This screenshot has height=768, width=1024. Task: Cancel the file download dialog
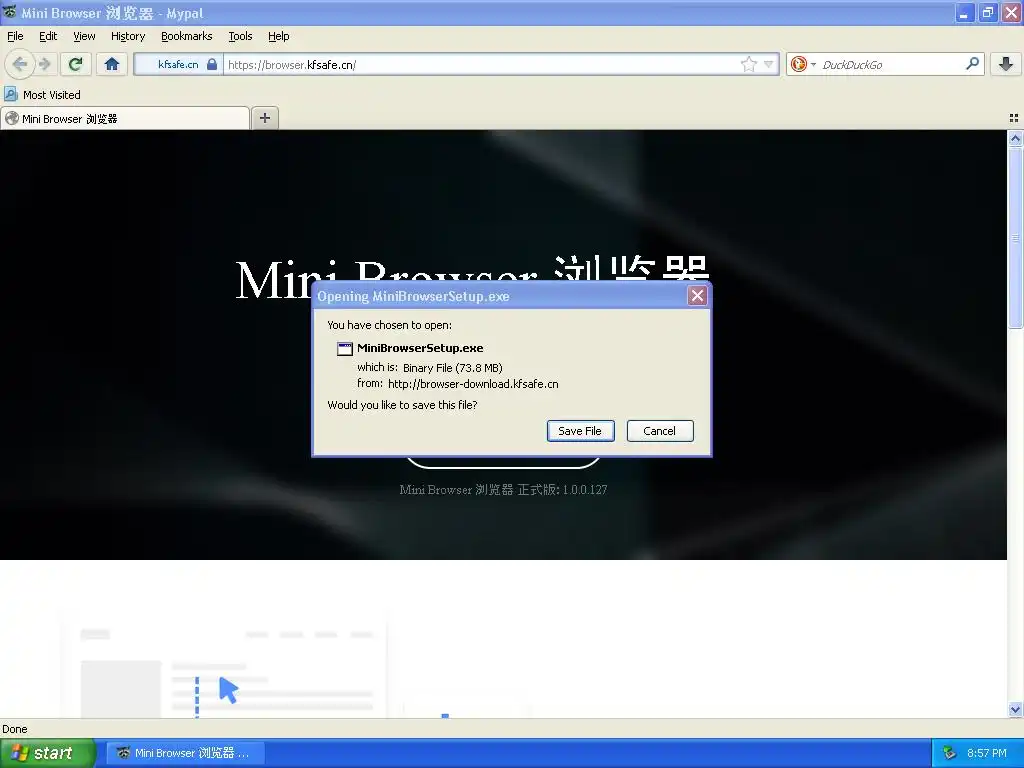[x=660, y=431]
